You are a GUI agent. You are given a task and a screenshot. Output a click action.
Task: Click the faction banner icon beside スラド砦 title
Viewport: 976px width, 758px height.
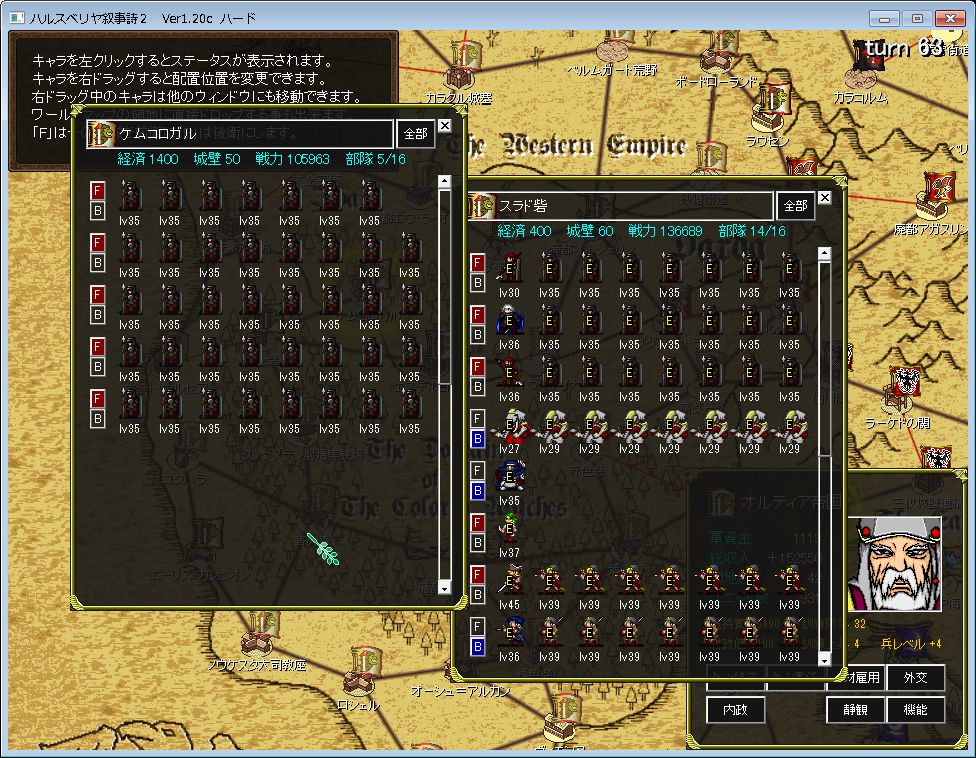tap(481, 206)
